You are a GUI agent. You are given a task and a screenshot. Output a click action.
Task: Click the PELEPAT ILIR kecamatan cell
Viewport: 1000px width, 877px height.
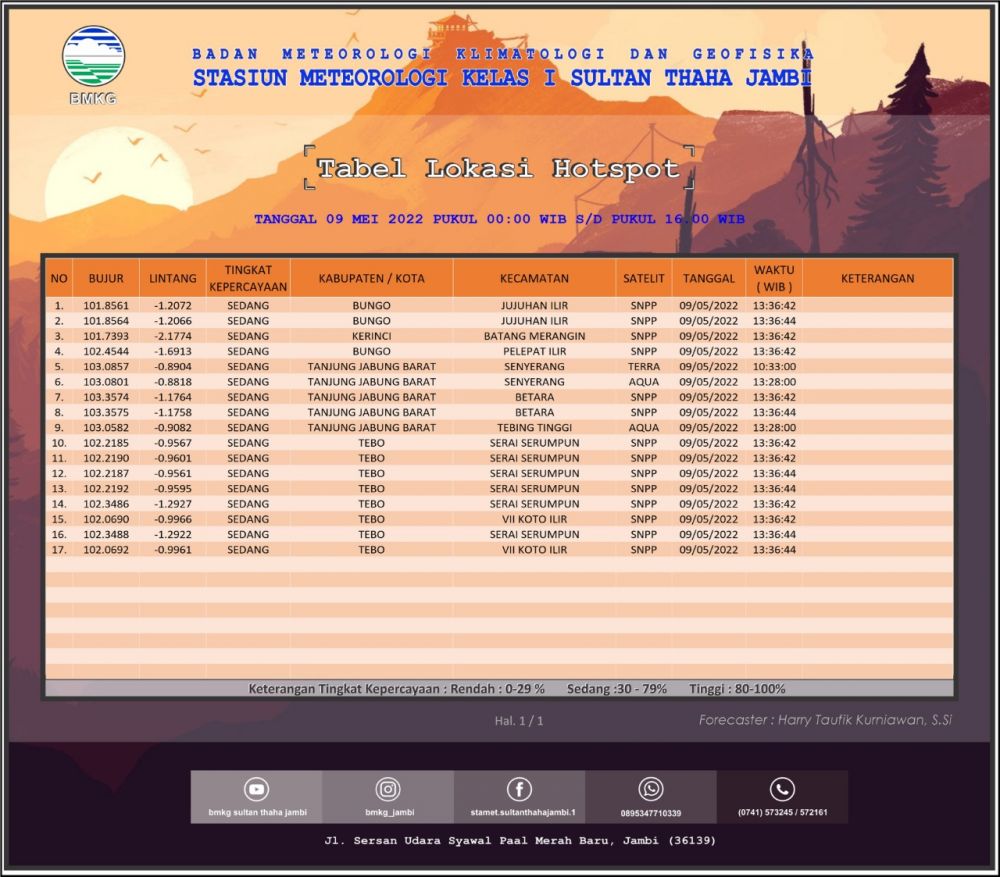(x=534, y=351)
